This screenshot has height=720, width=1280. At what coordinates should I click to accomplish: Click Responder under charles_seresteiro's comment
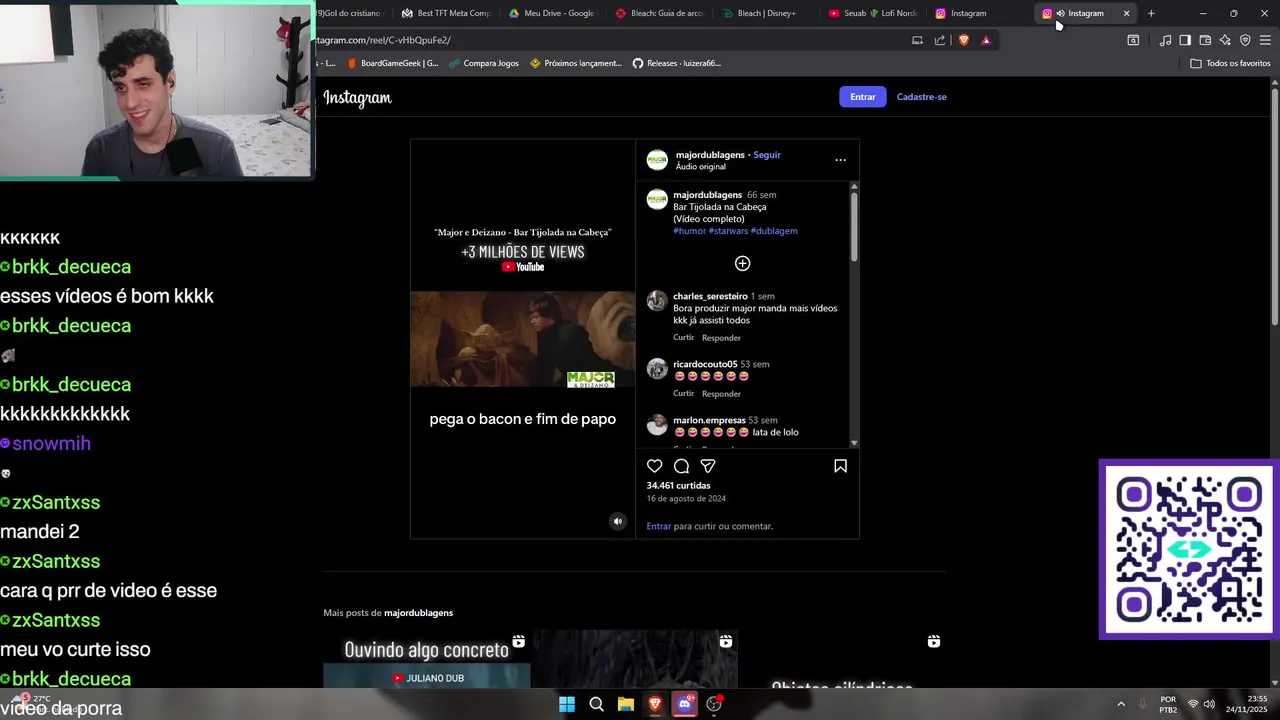721,338
